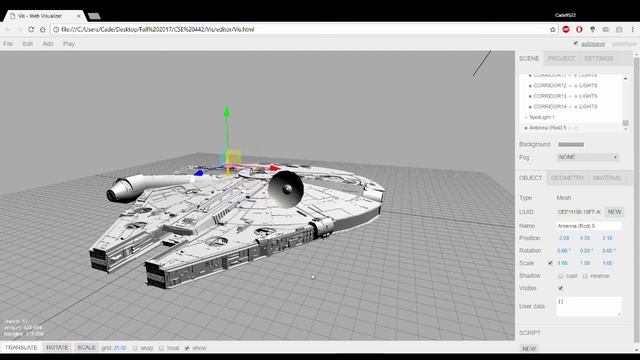640x360 pixels.
Task: Enable the Shadow receive checkbox
Action: tap(585, 276)
